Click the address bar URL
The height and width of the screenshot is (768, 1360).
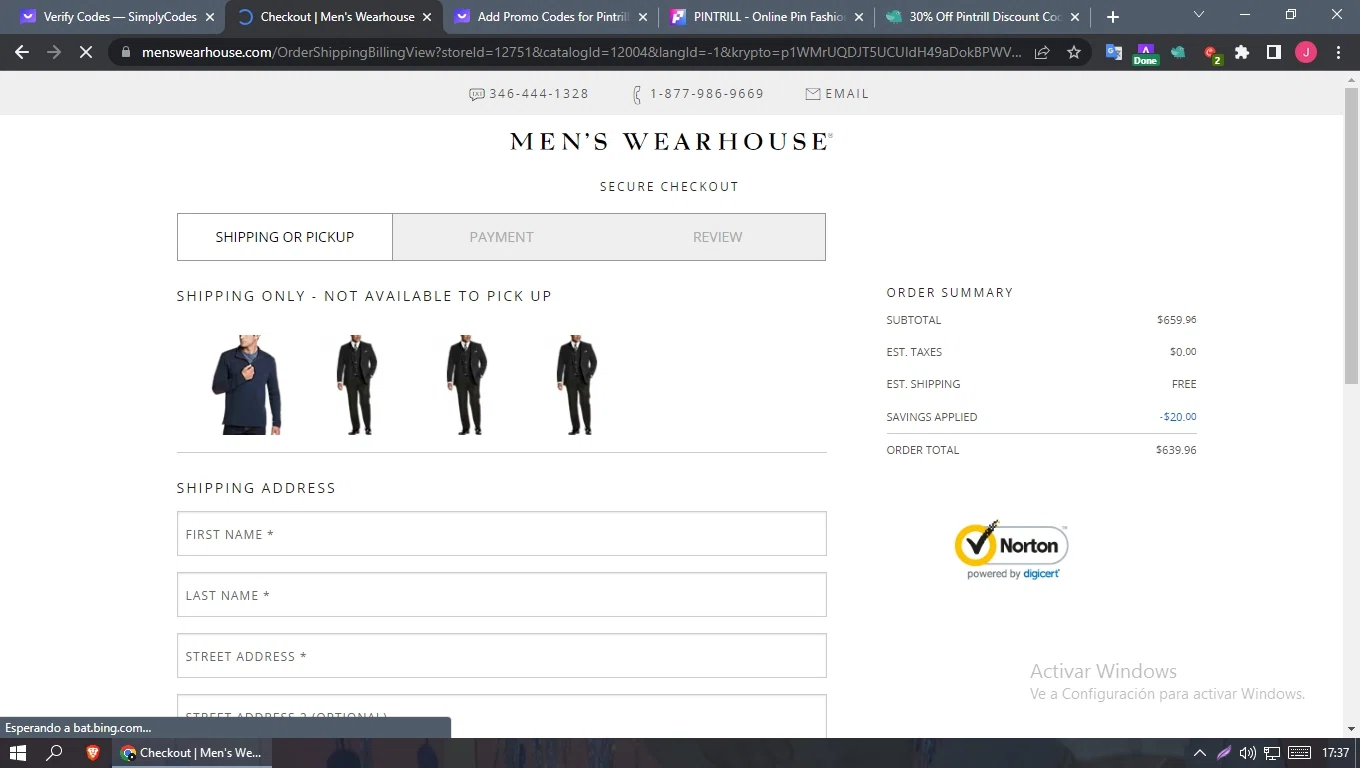tap(580, 52)
